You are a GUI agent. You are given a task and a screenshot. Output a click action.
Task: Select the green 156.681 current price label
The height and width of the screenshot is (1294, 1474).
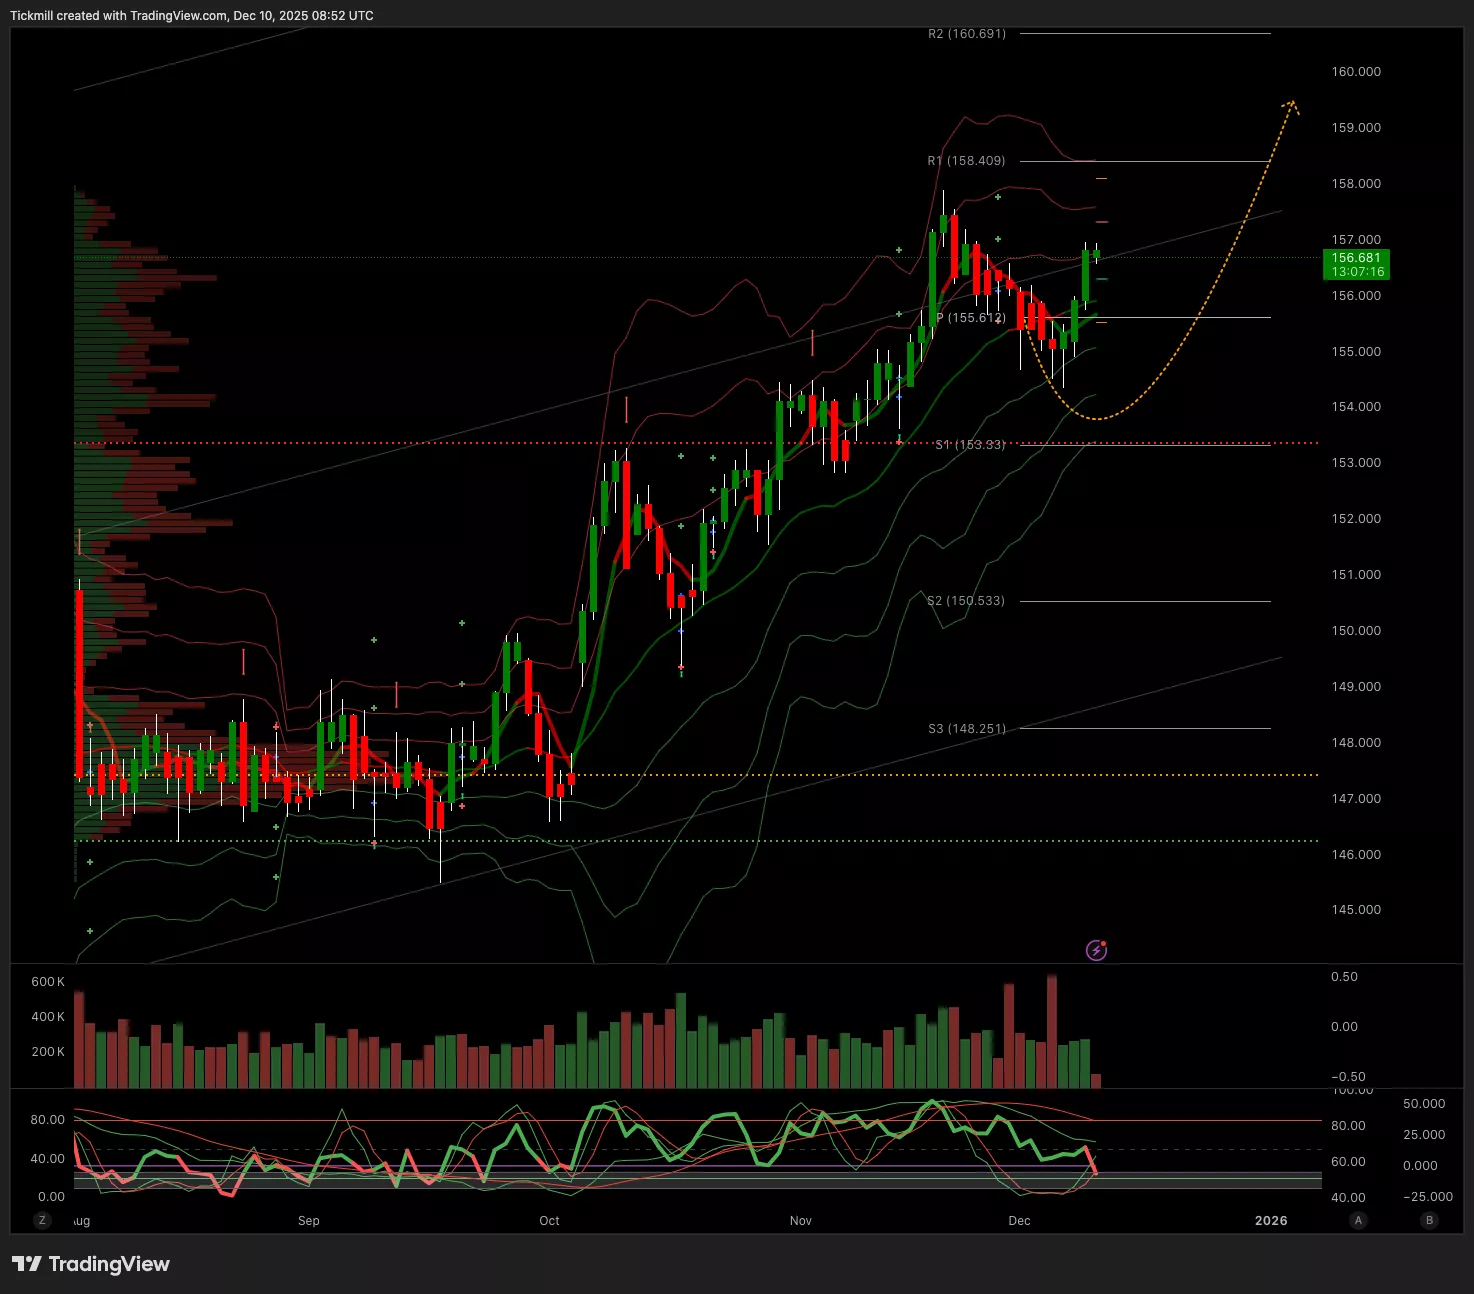tap(1356, 264)
